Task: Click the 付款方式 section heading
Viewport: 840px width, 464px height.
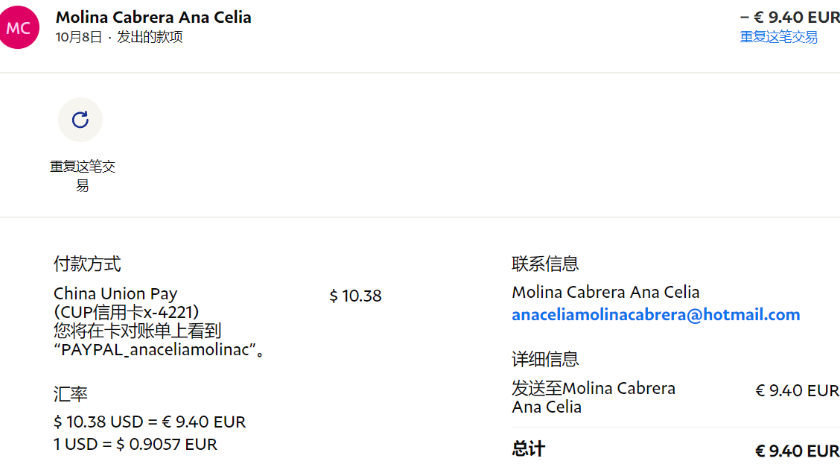Action: click(x=87, y=264)
